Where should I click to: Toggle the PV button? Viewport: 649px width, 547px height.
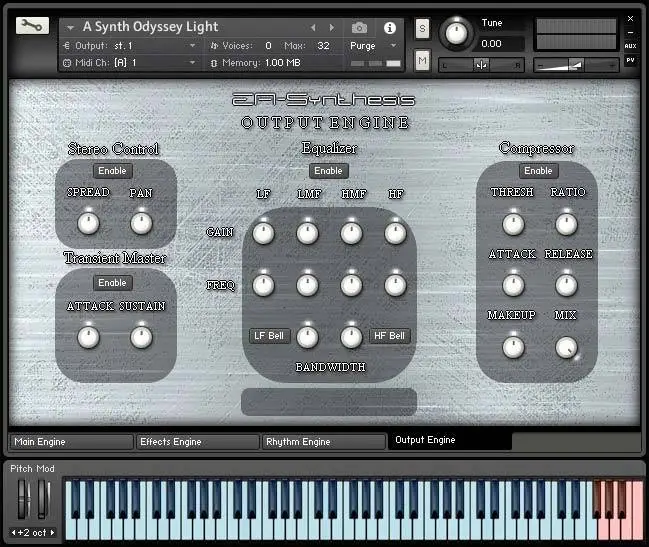(630, 60)
